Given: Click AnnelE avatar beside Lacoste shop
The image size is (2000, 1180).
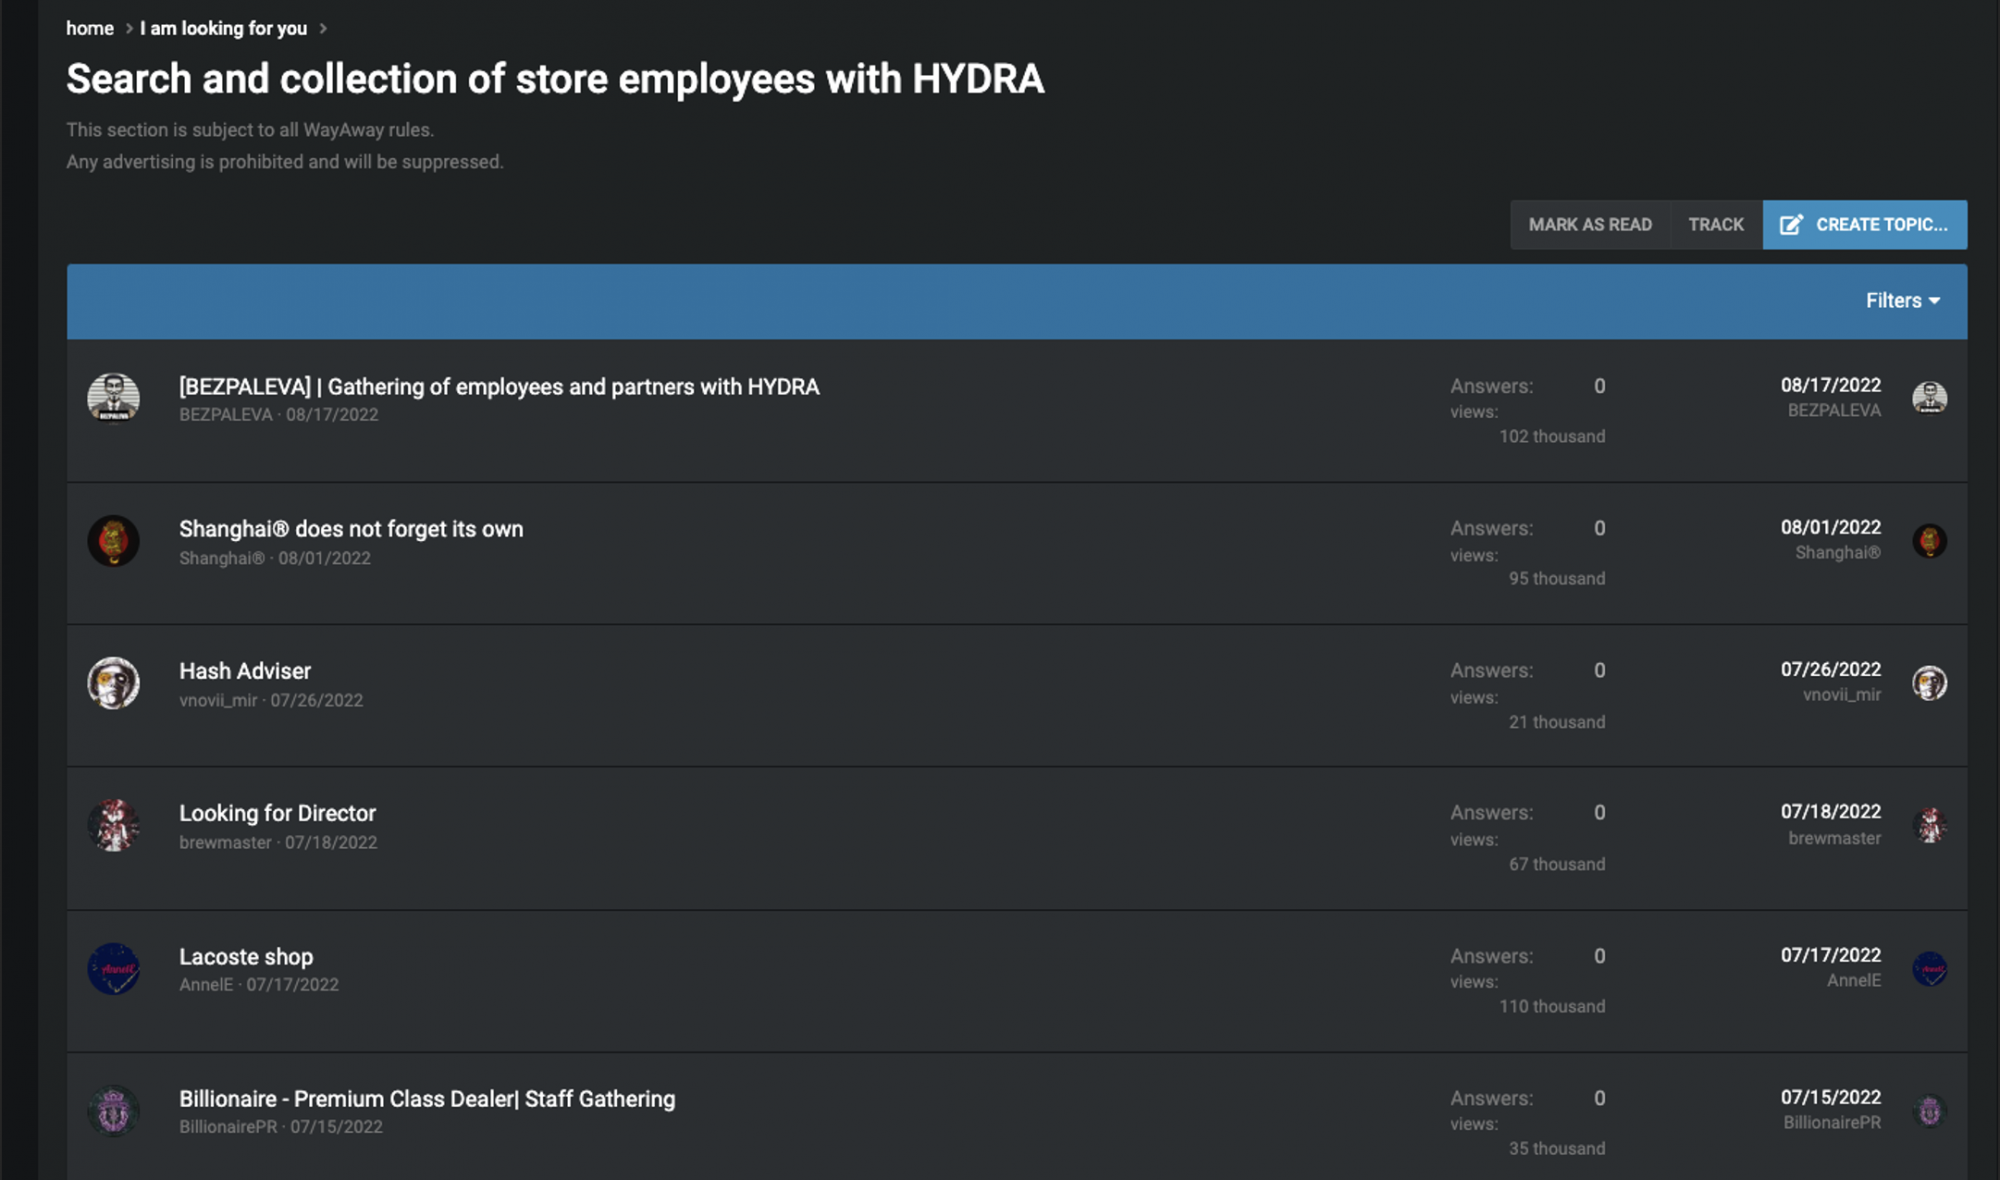Looking at the screenshot, I should pyautogui.click(x=113, y=969).
